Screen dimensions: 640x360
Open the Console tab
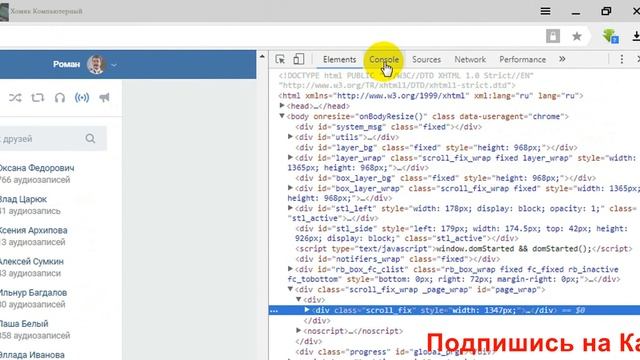pyautogui.click(x=384, y=60)
